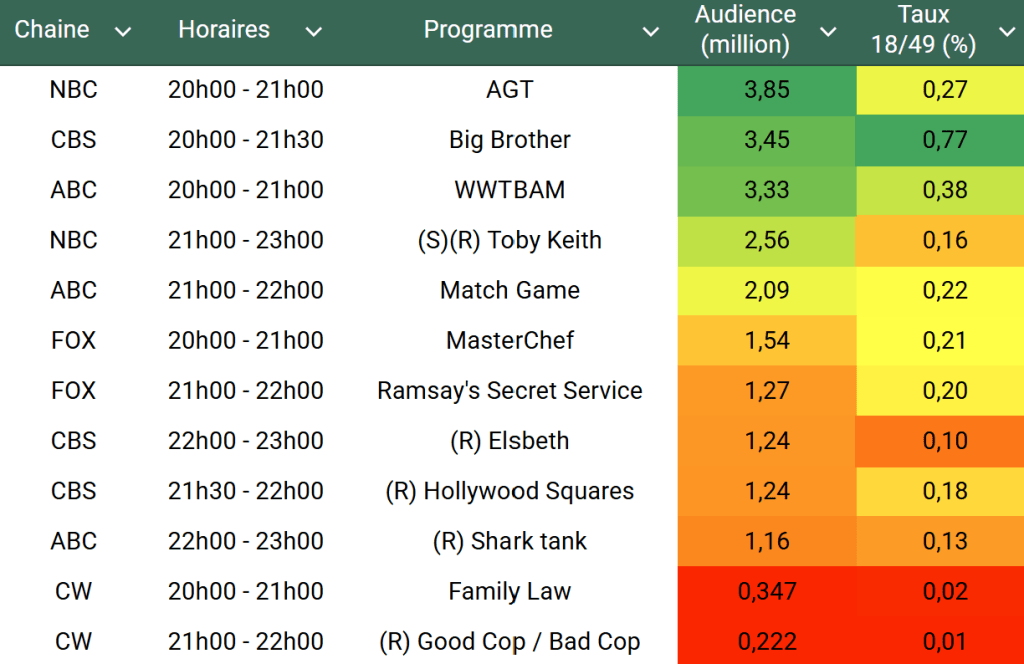Click the red 0,347 audience cell
The width and height of the screenshot is (1024, 664).
point(767,591)
